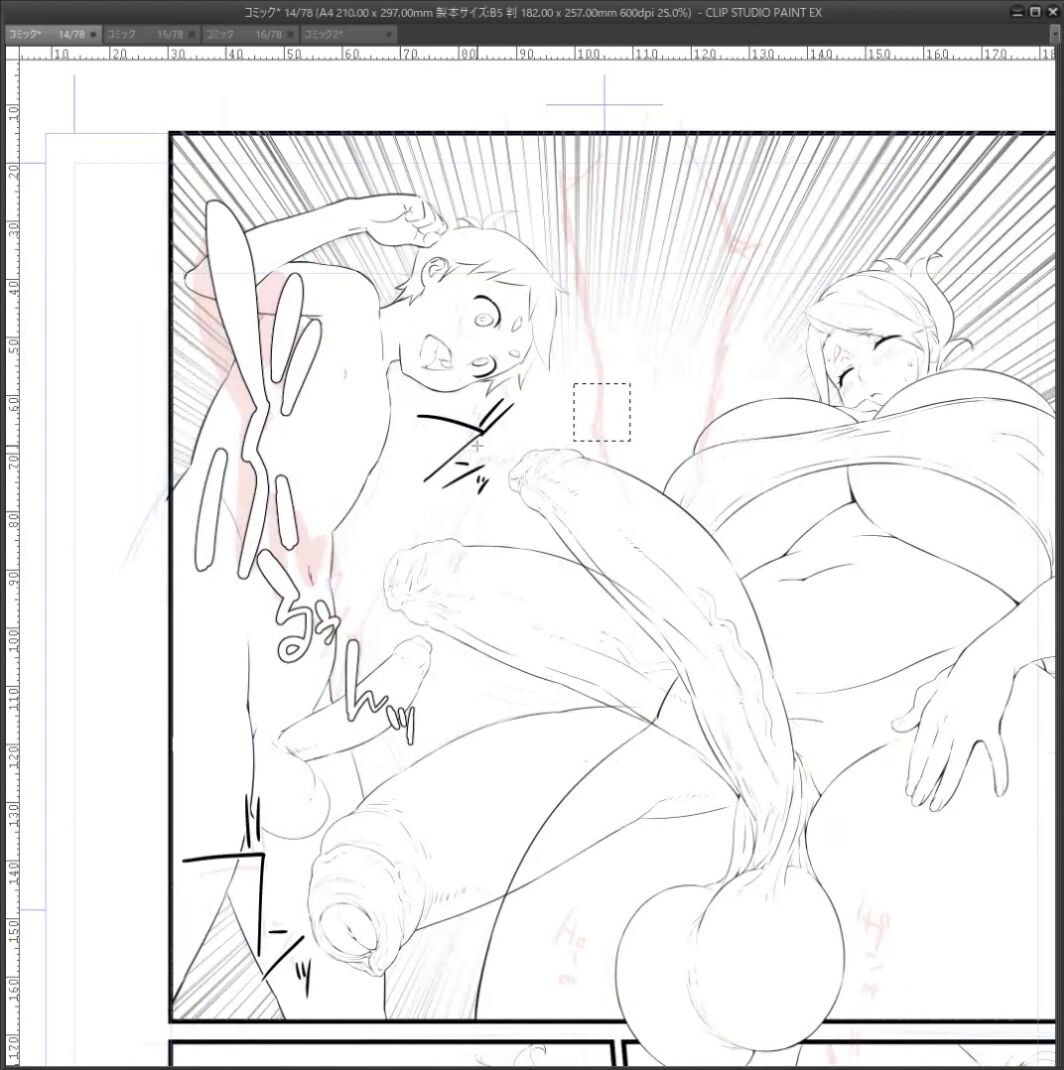Maximize the Clip Studio Paint window
1064x1070 pixels.
point(1035,12)
